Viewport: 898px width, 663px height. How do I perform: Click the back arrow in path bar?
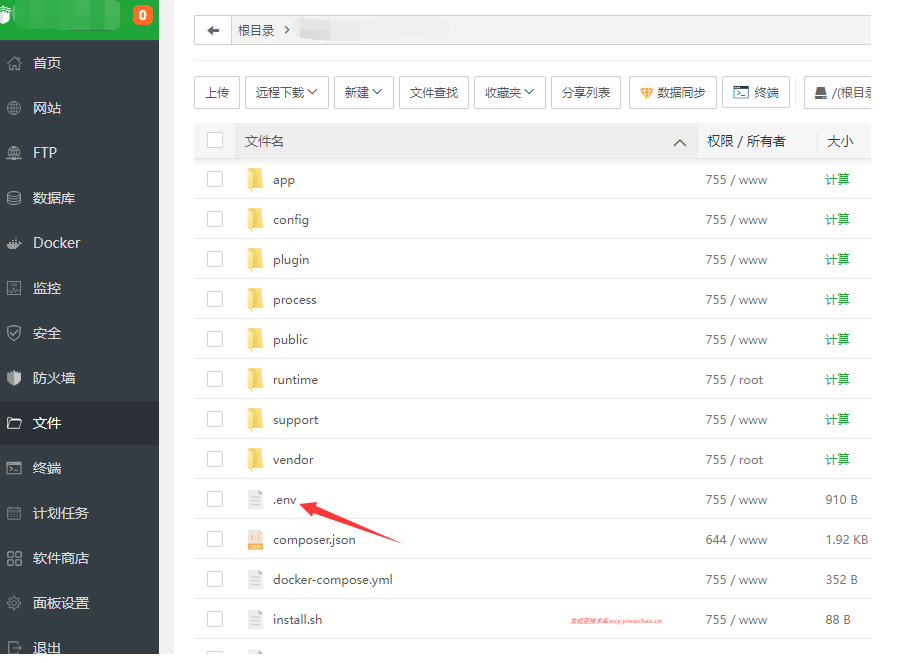[x=213, y=31]
